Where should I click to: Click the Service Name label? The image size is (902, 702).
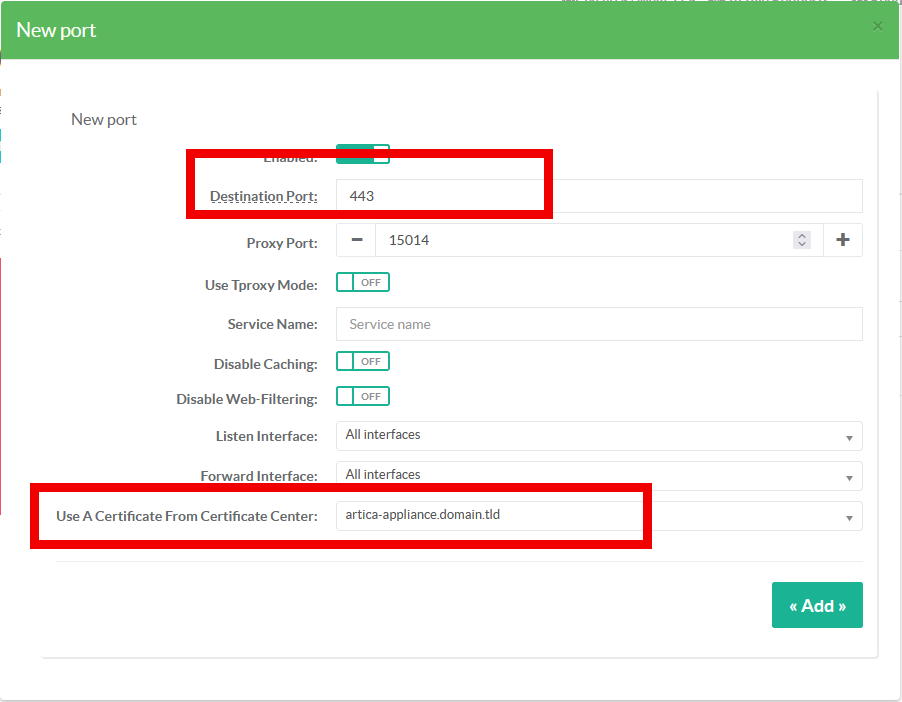point(272,324)
